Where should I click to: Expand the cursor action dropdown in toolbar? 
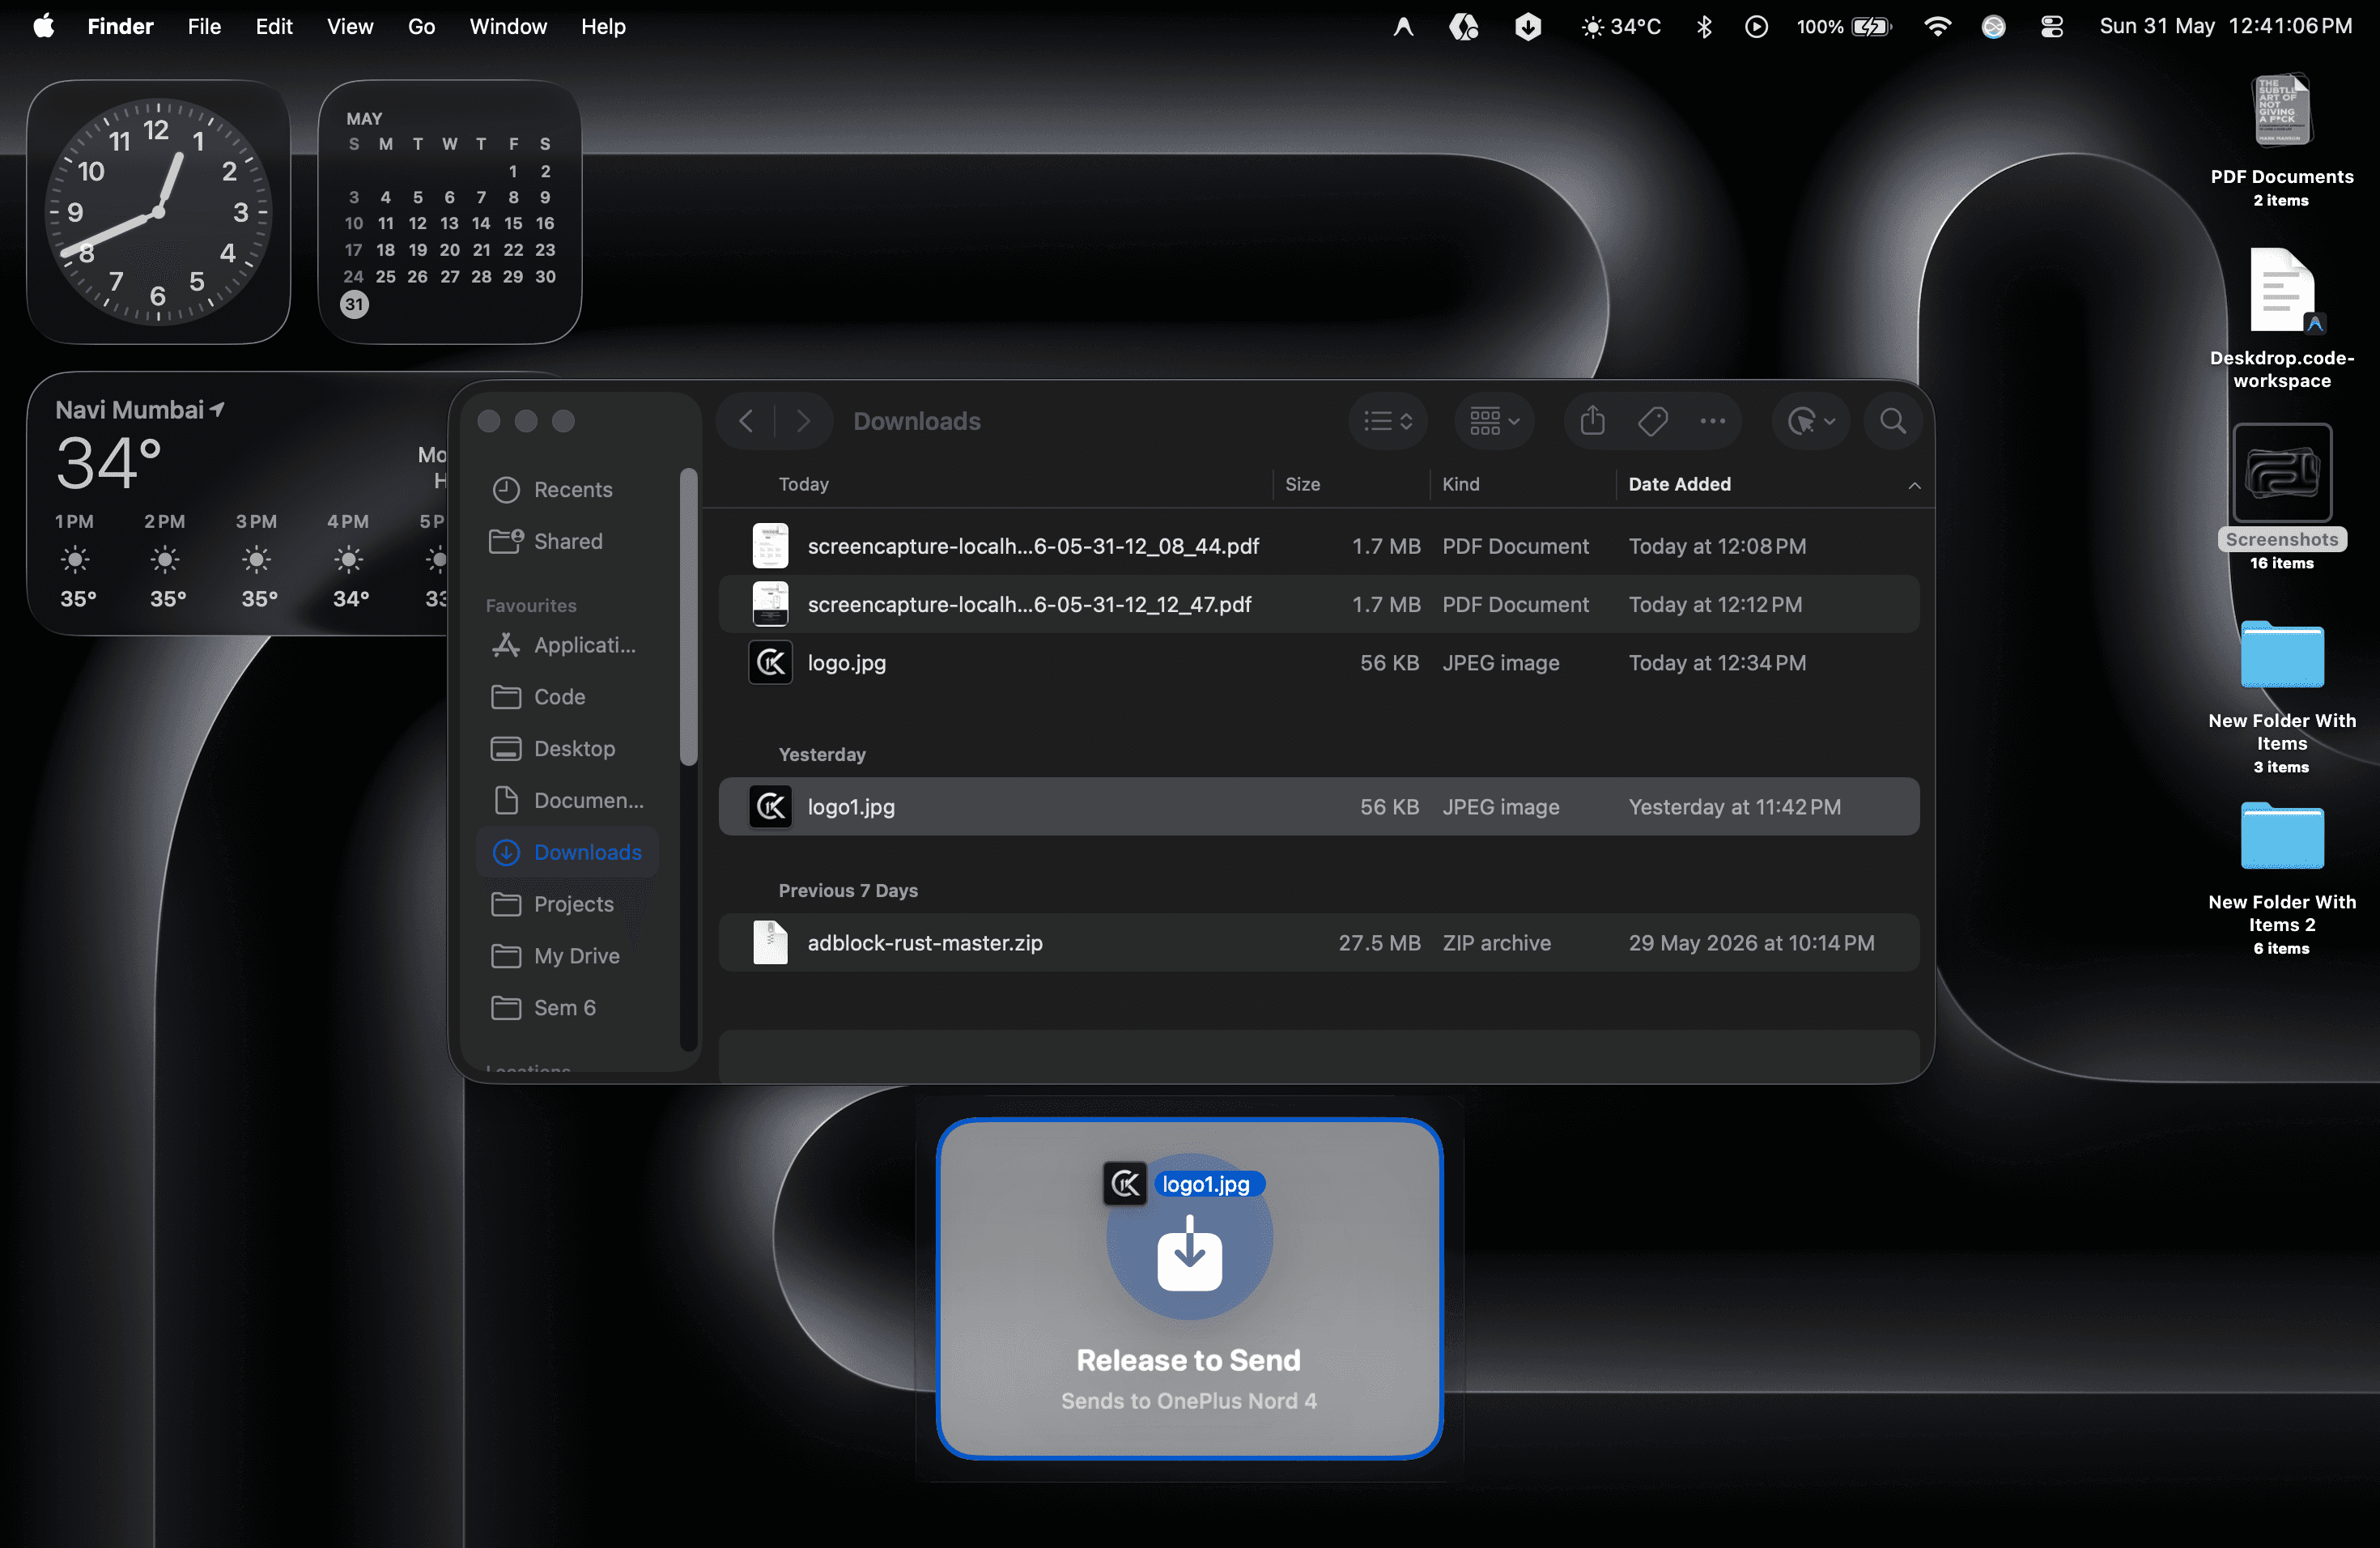[1810, 421]
